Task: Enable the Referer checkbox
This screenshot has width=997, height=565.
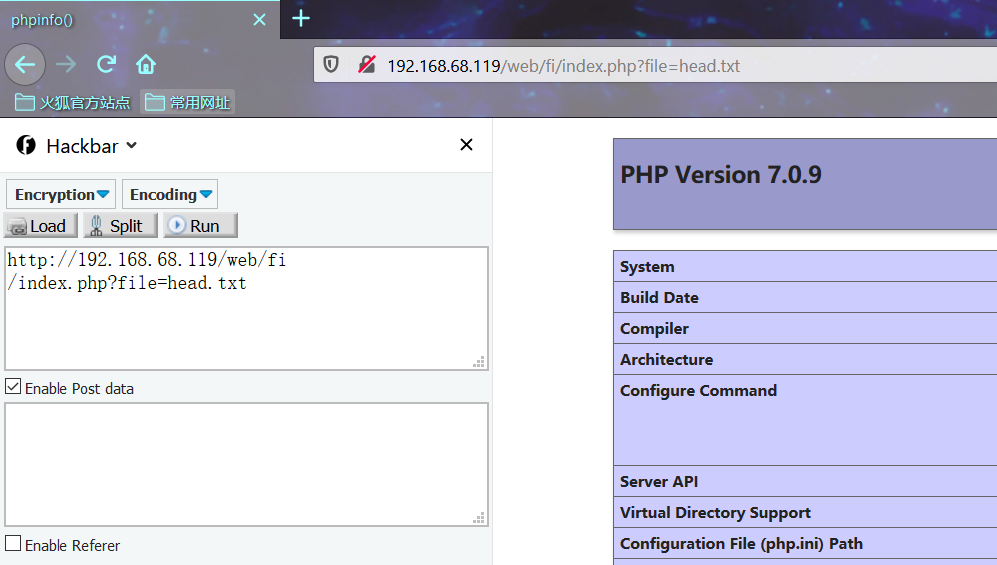Action: (13, 543)
